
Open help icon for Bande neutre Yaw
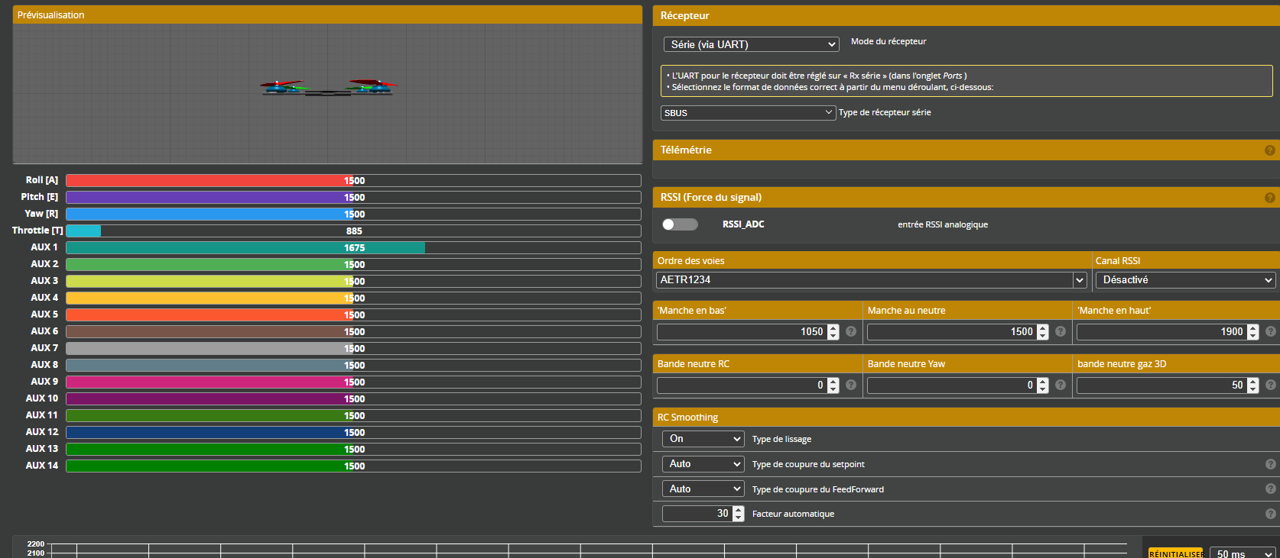click(1061, 385)
